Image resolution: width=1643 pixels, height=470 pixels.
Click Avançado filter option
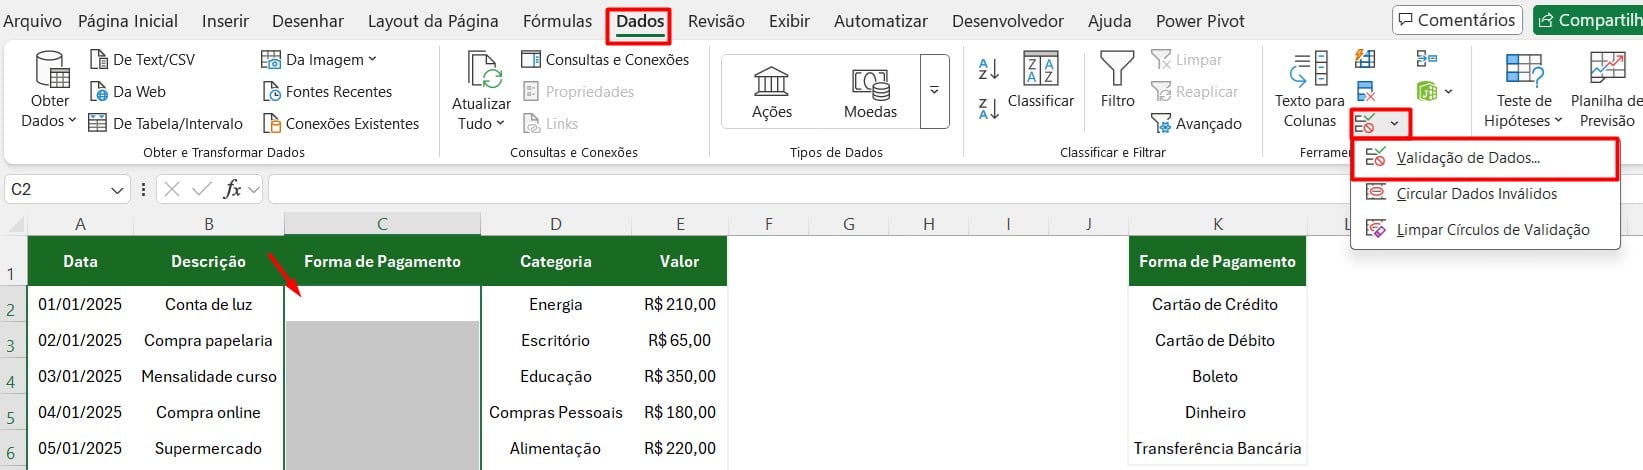[1196, 124]
